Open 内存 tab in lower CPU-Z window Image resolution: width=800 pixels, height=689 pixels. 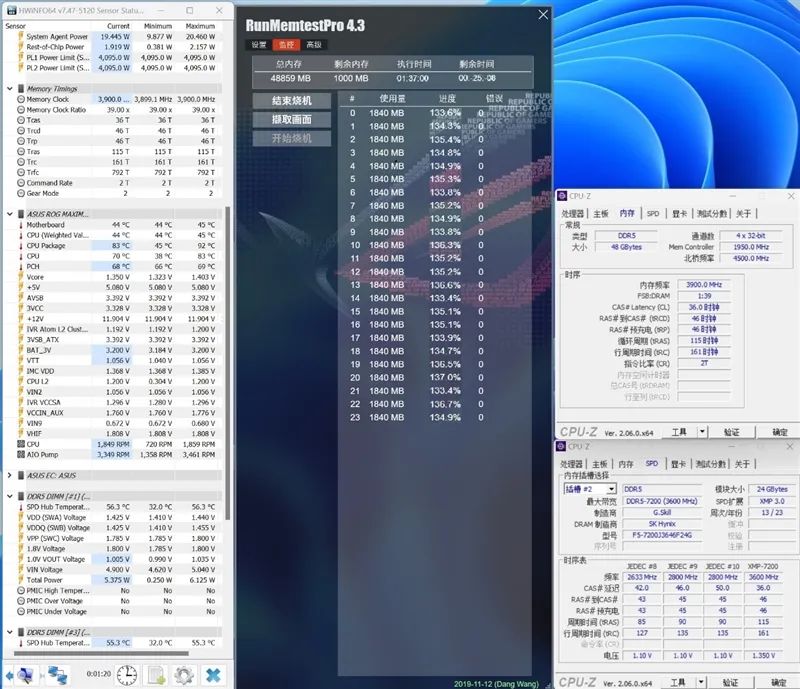pos(626,464)
